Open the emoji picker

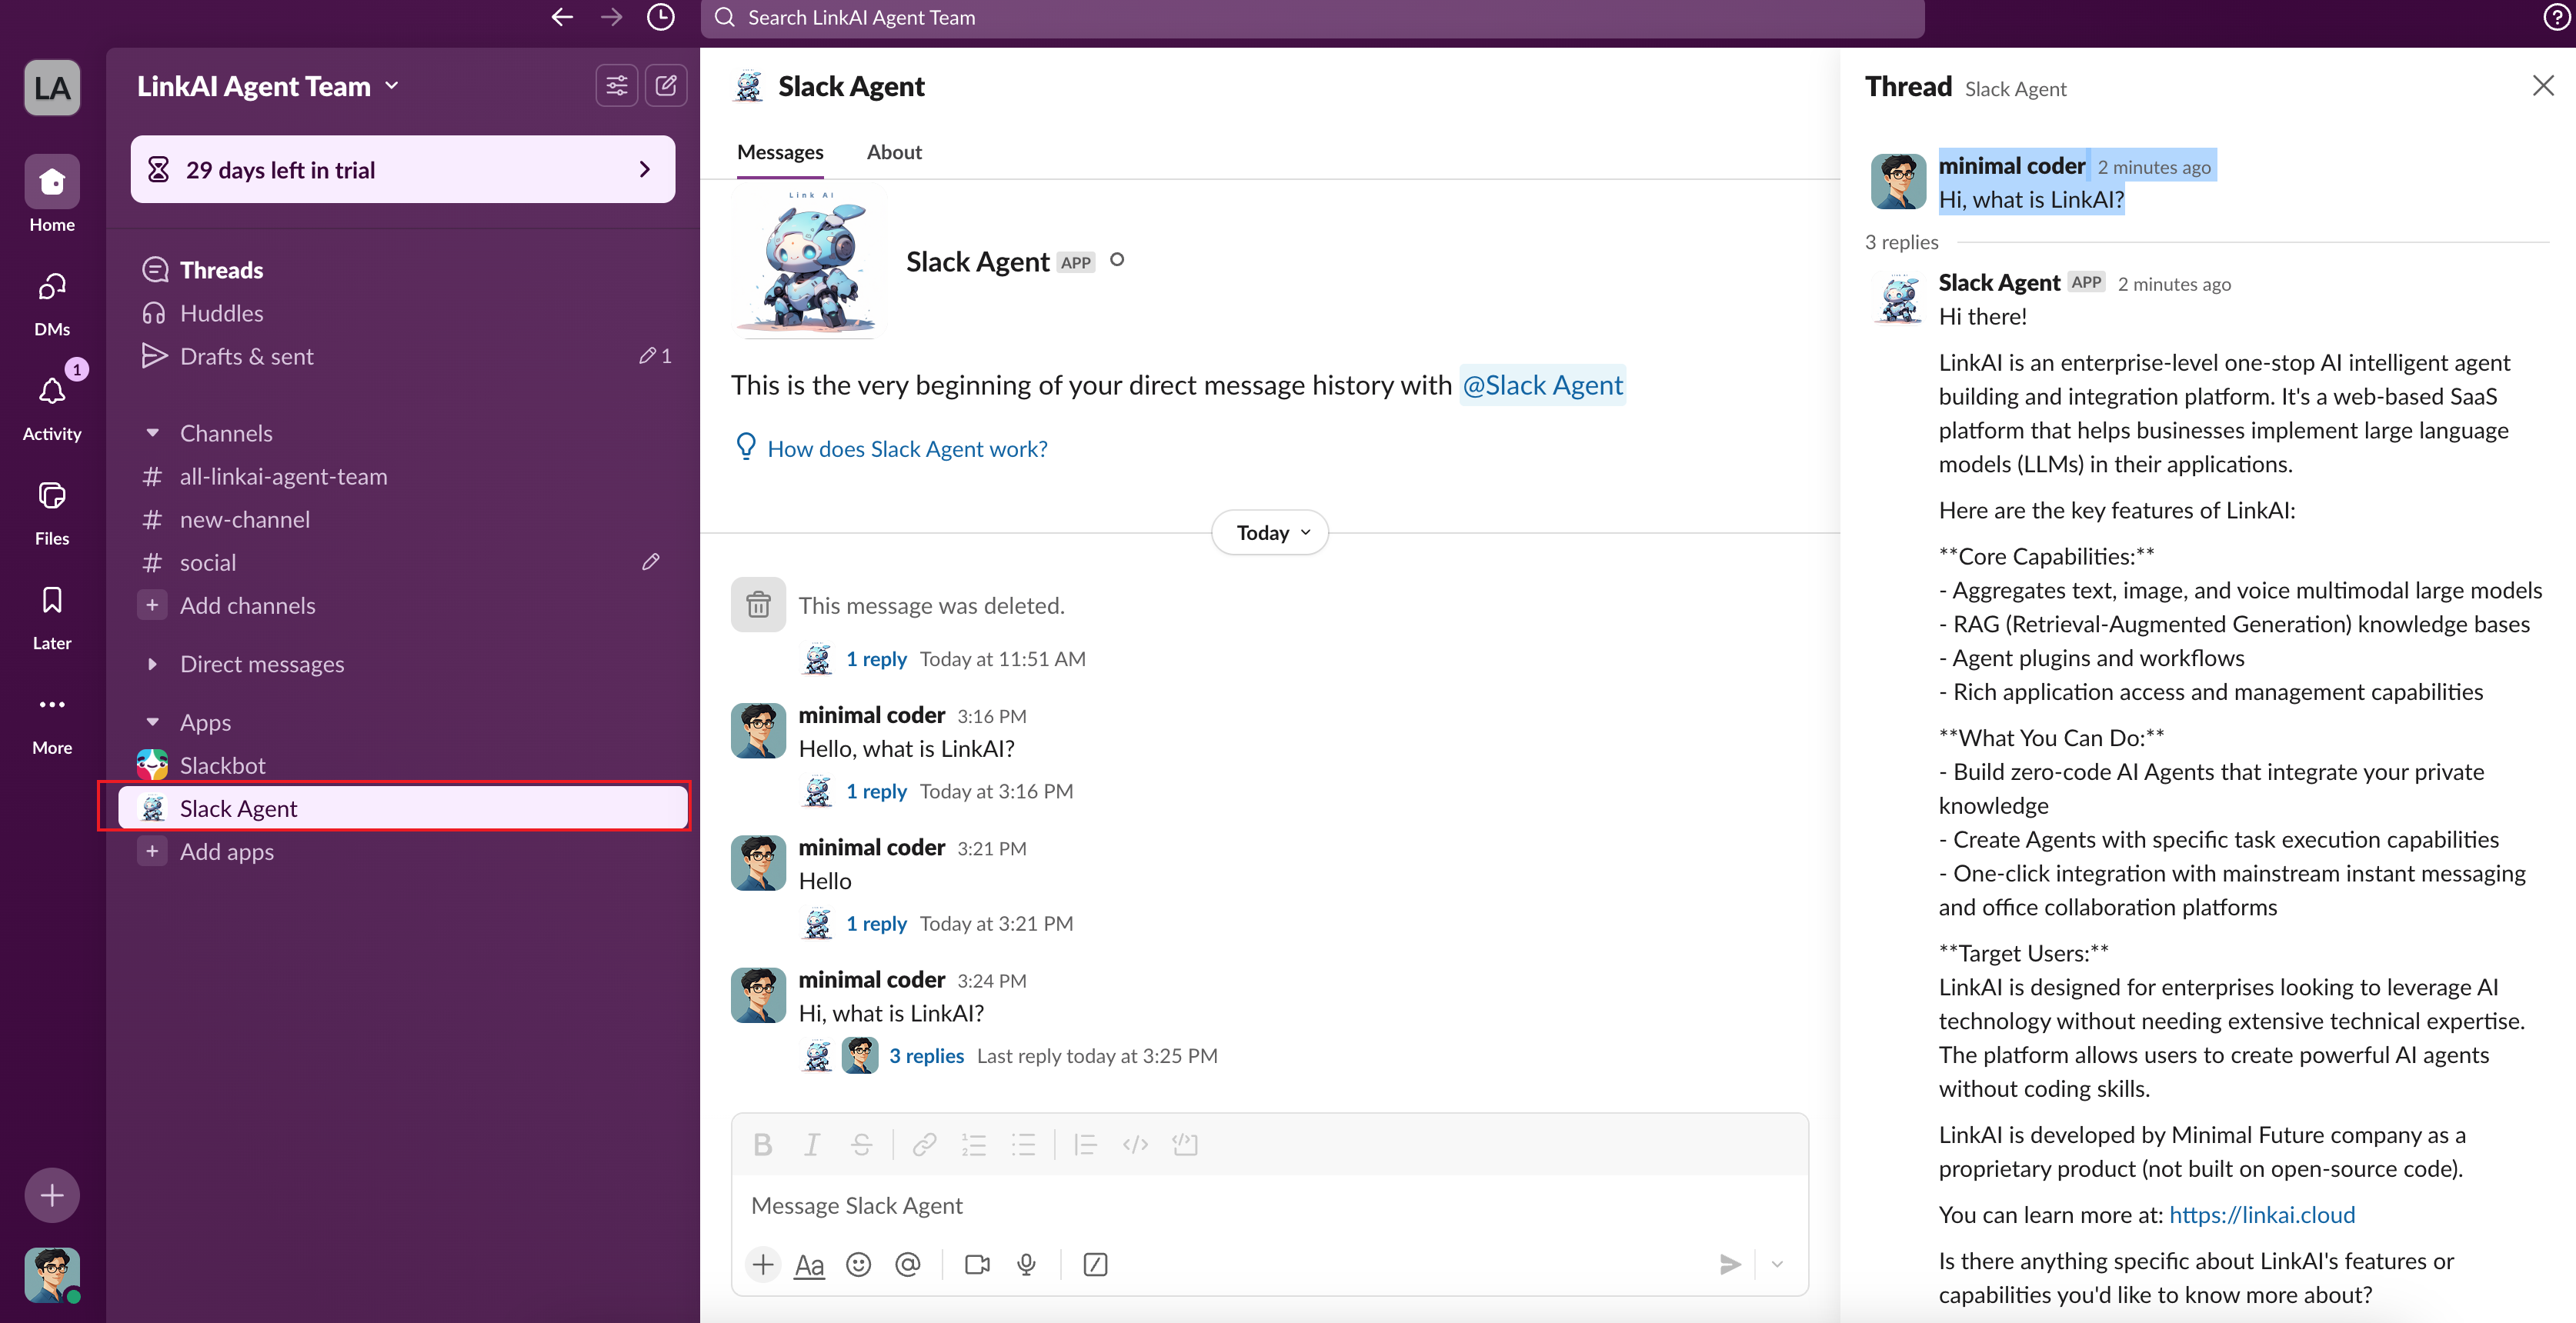[858, 1265]
